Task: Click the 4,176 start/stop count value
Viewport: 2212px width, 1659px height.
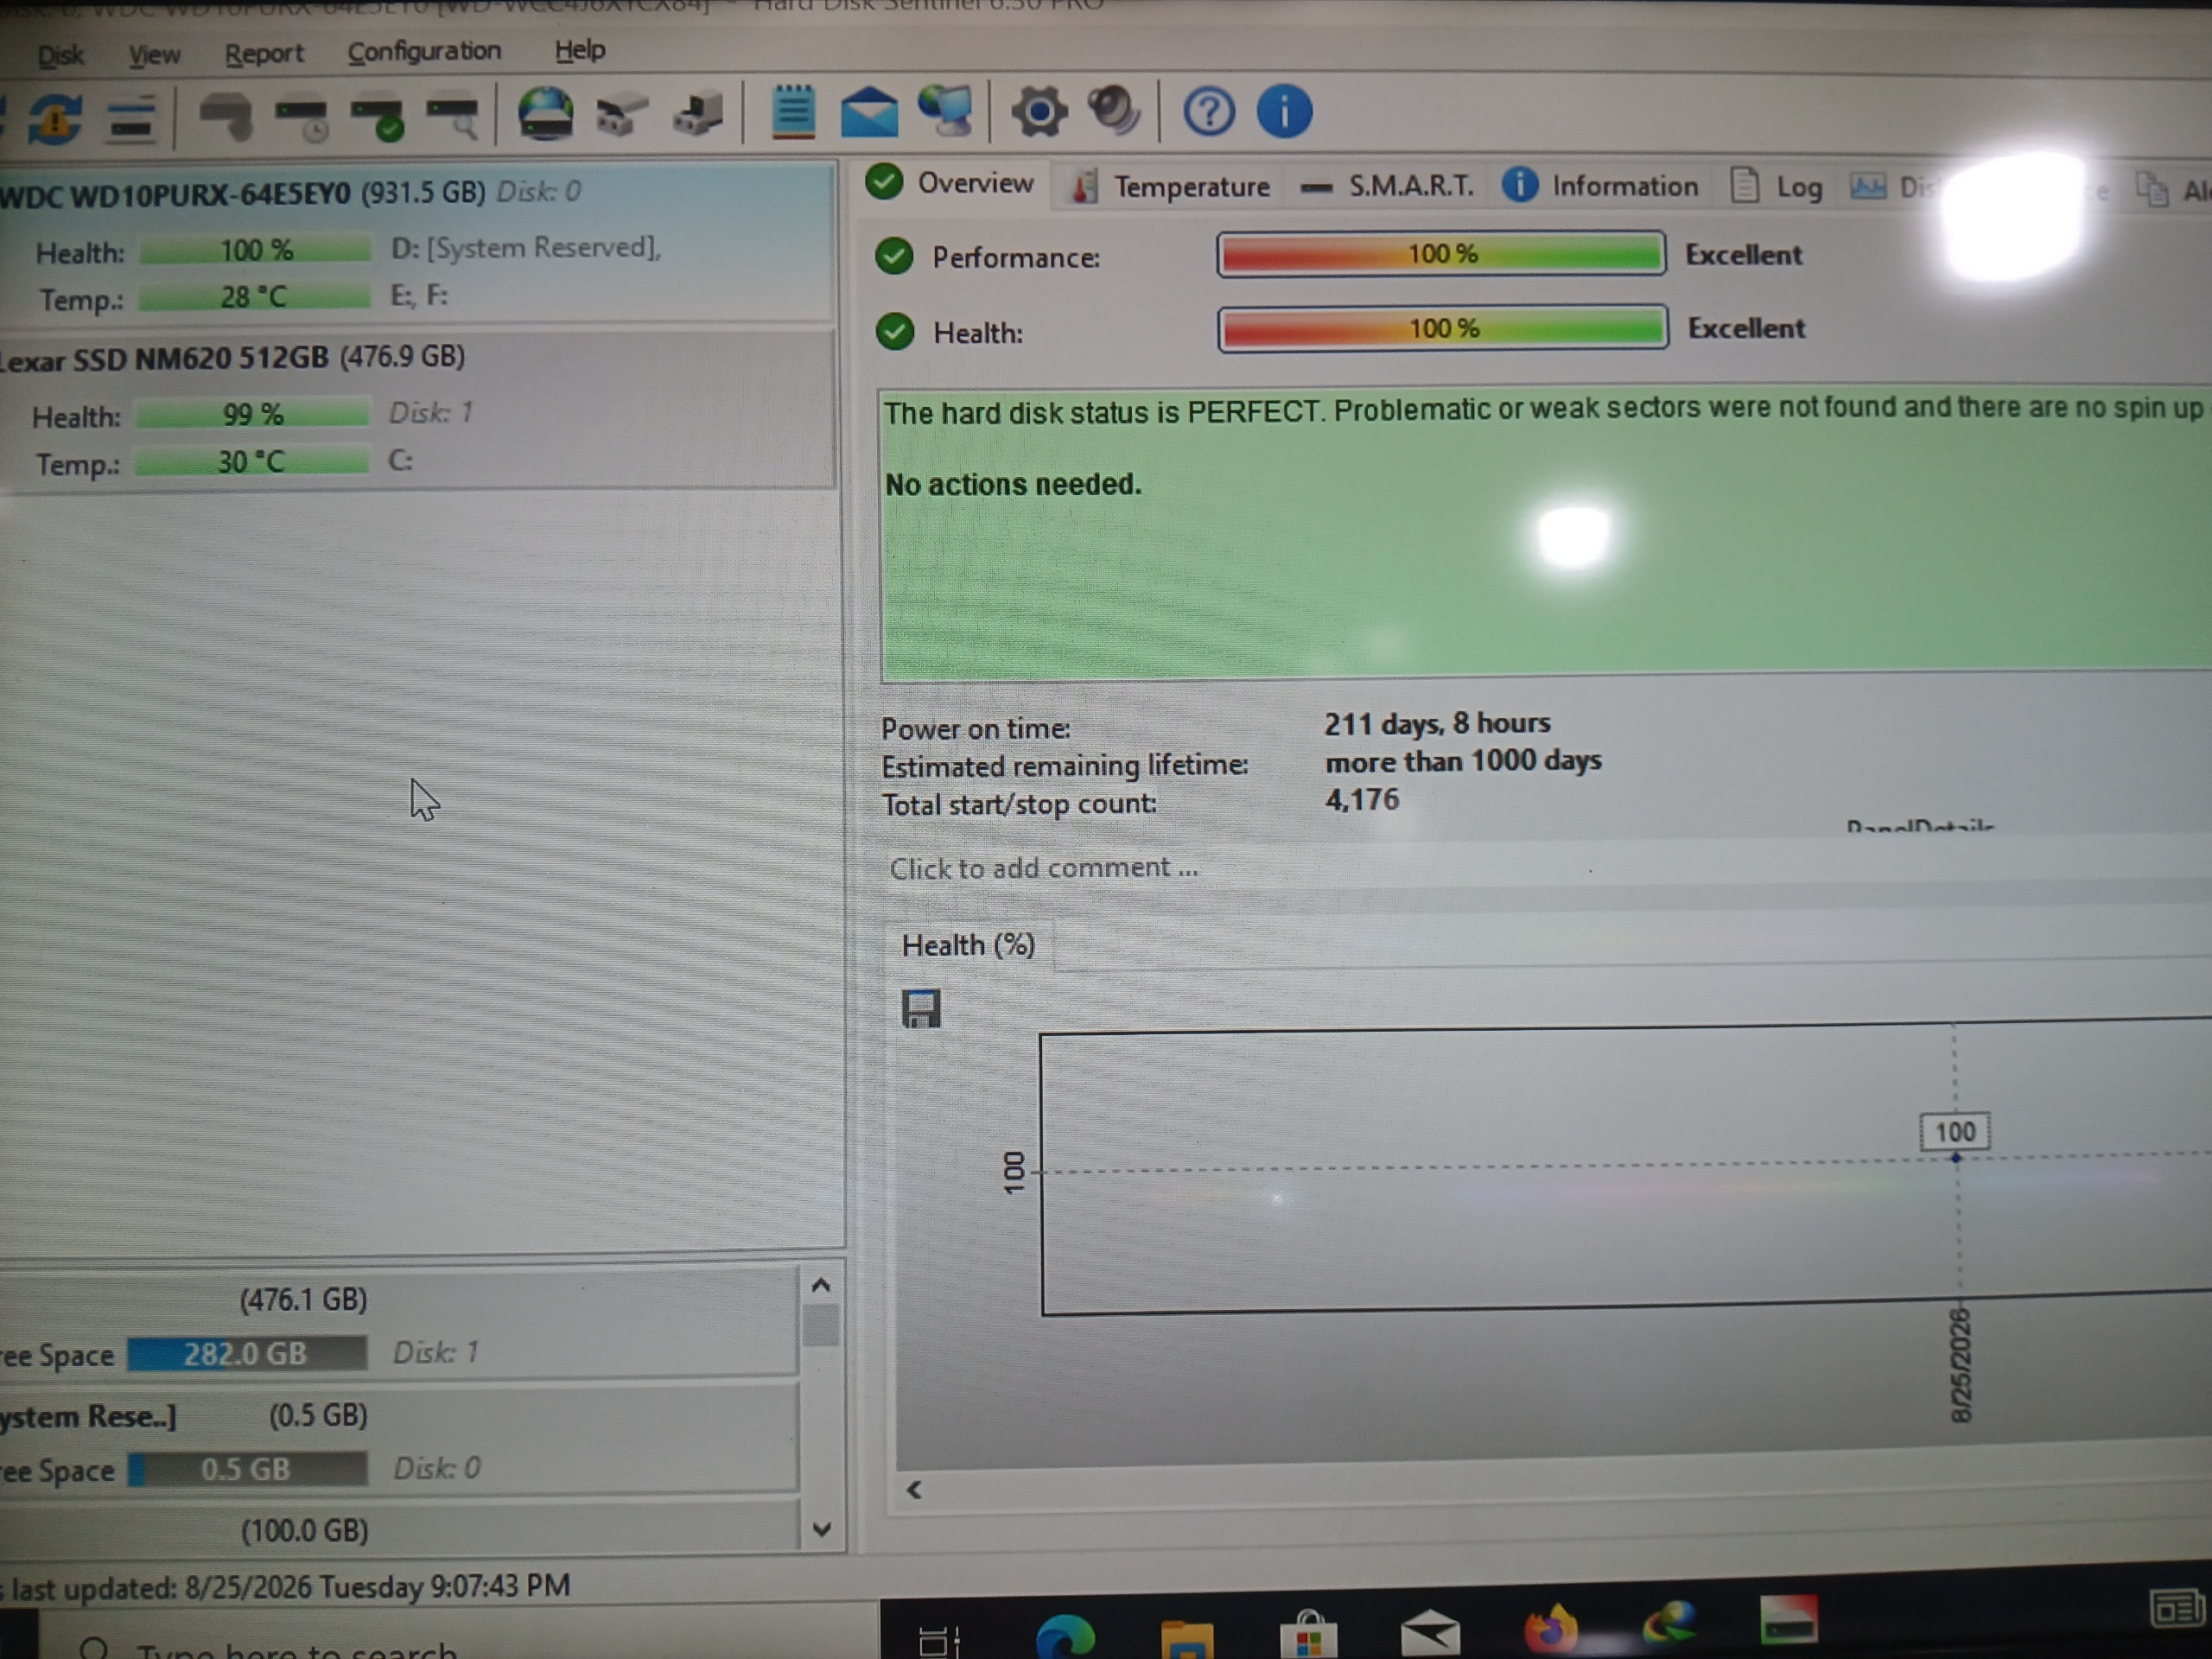Action: [x=1362, y=799]
